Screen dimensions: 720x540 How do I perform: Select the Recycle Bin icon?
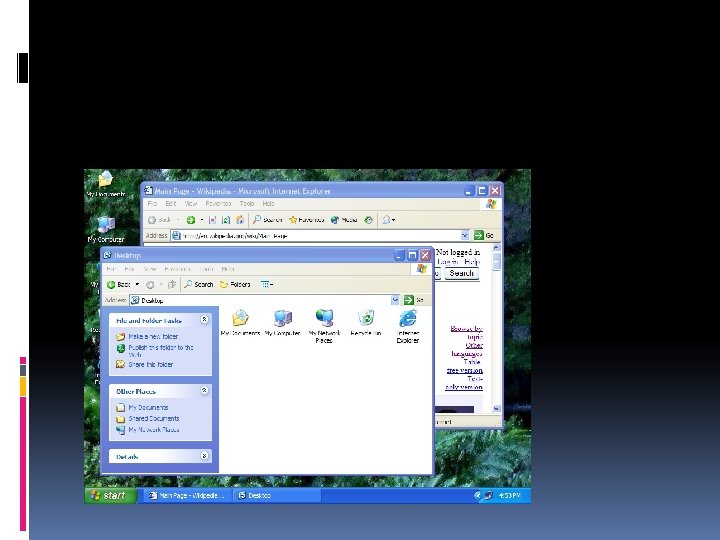point(366,323)
